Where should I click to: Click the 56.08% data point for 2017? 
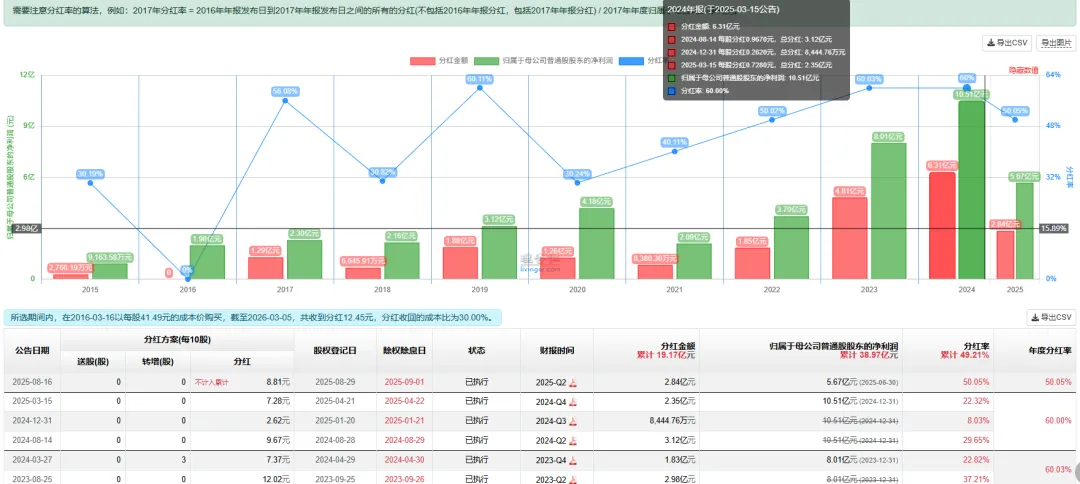285,101
